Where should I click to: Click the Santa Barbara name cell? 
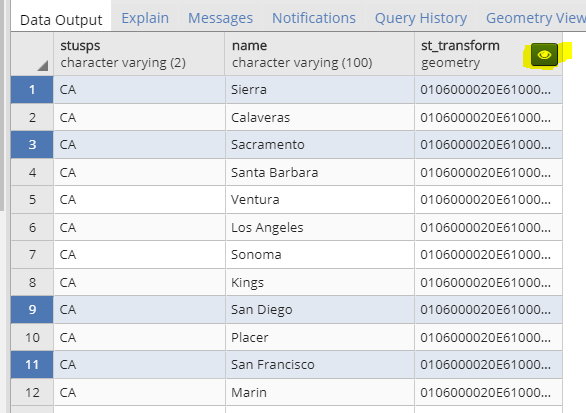pos(320,172)
